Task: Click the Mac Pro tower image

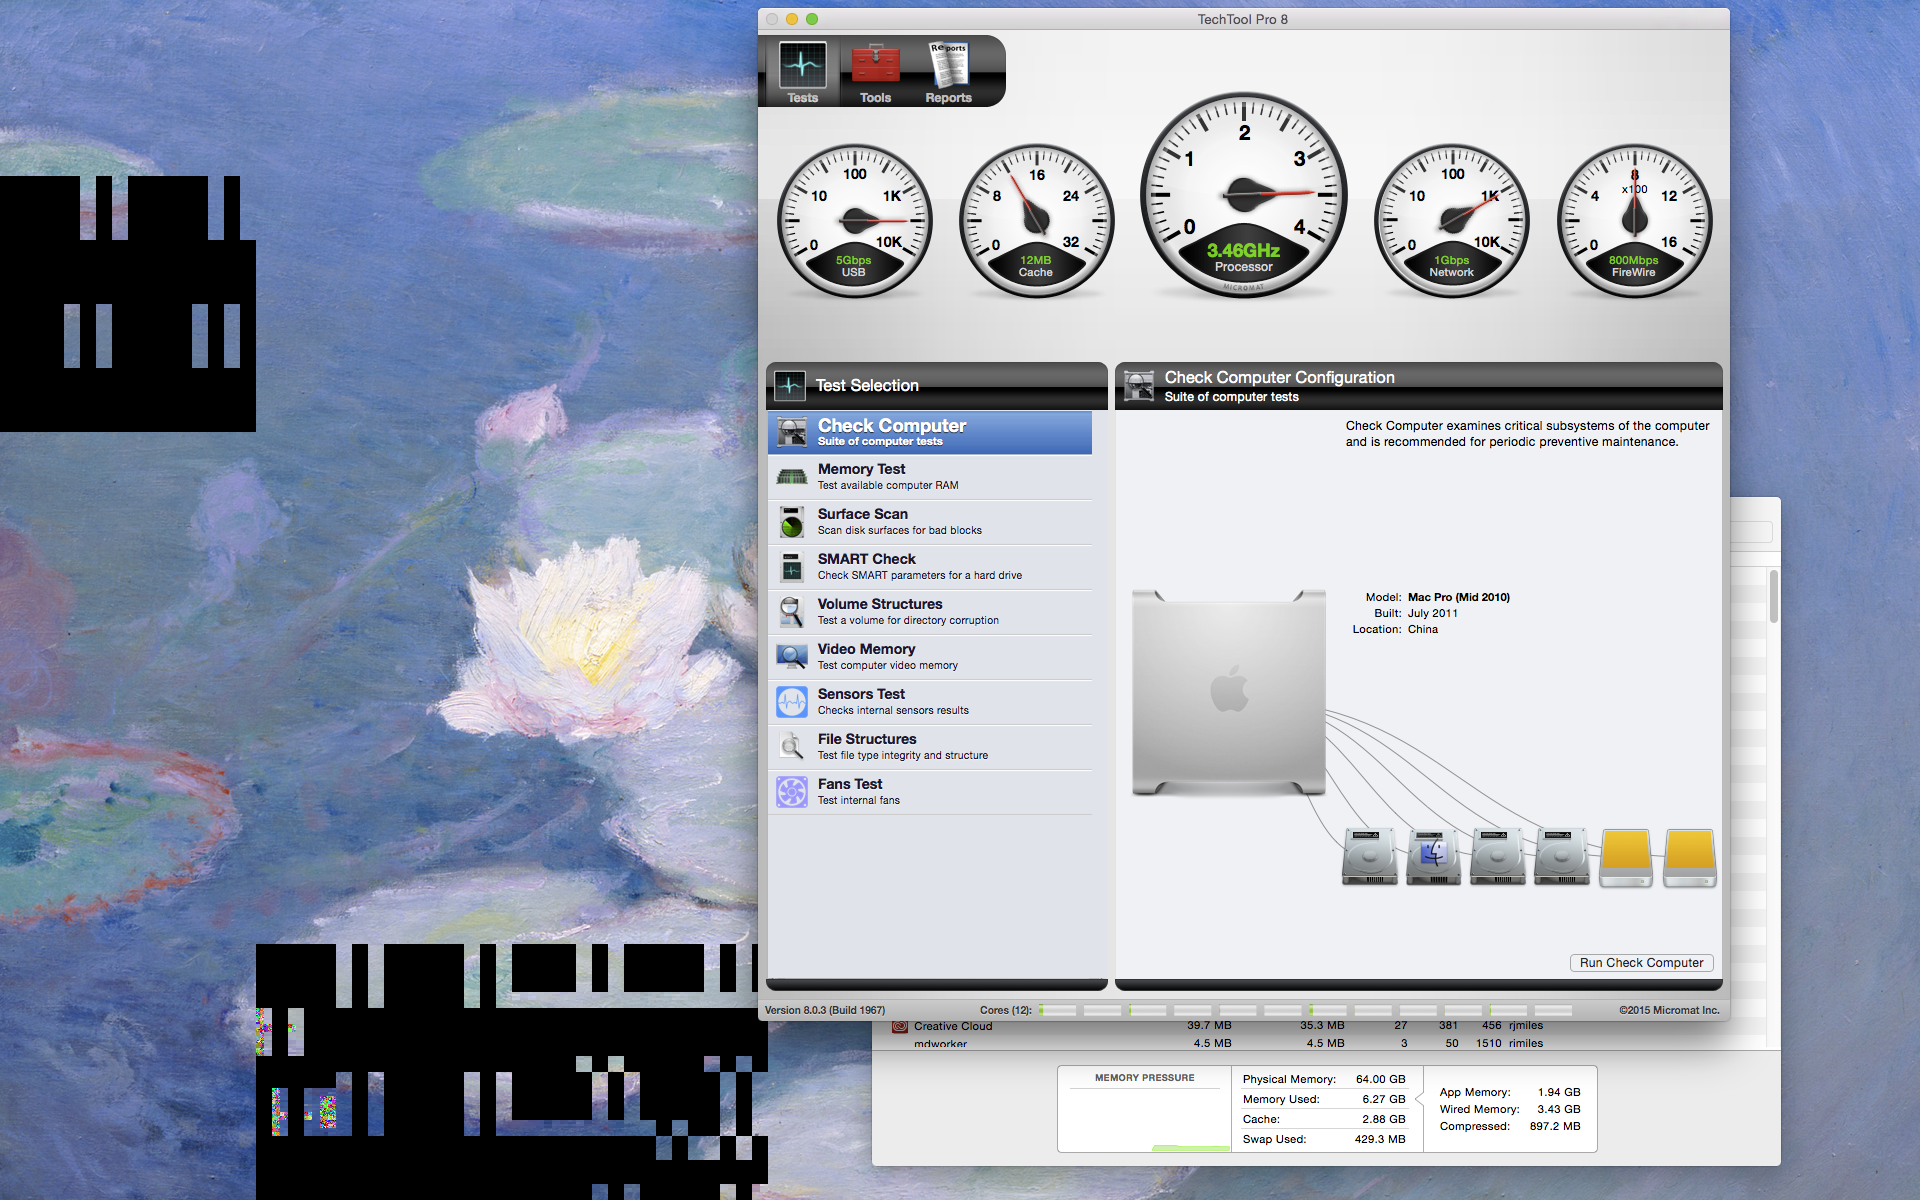Action: pyautogui.click(x=1229, y=692)
